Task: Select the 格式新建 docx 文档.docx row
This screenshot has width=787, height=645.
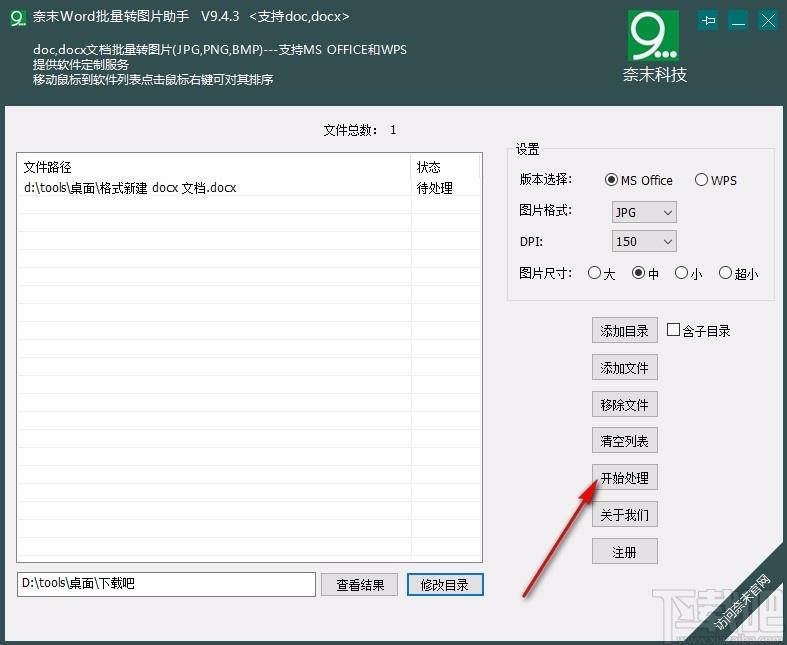Action: click(x=249, y=187)
